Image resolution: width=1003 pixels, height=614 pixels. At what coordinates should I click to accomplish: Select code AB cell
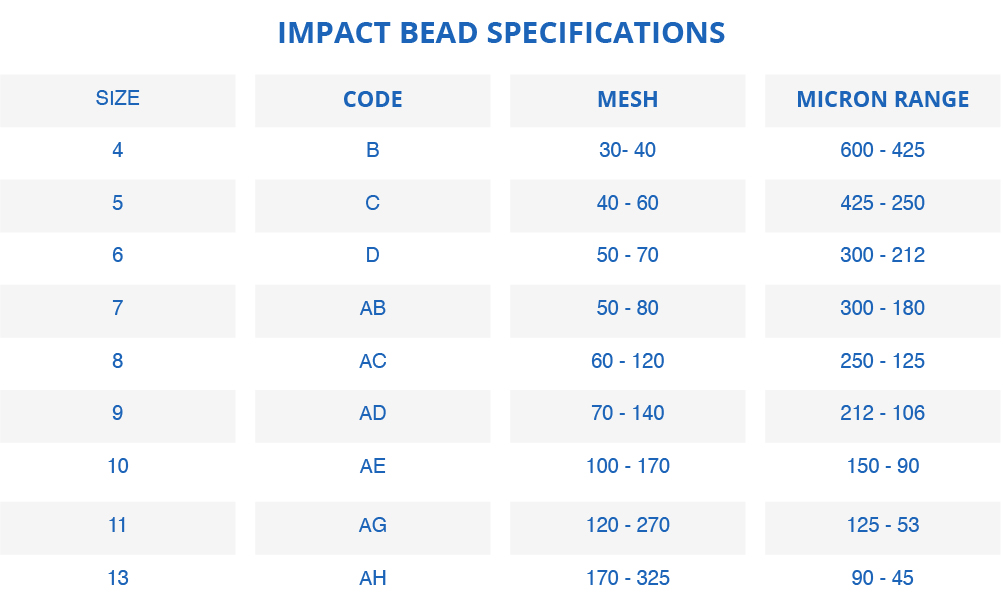pyautogui.click(x=373, y=308)
